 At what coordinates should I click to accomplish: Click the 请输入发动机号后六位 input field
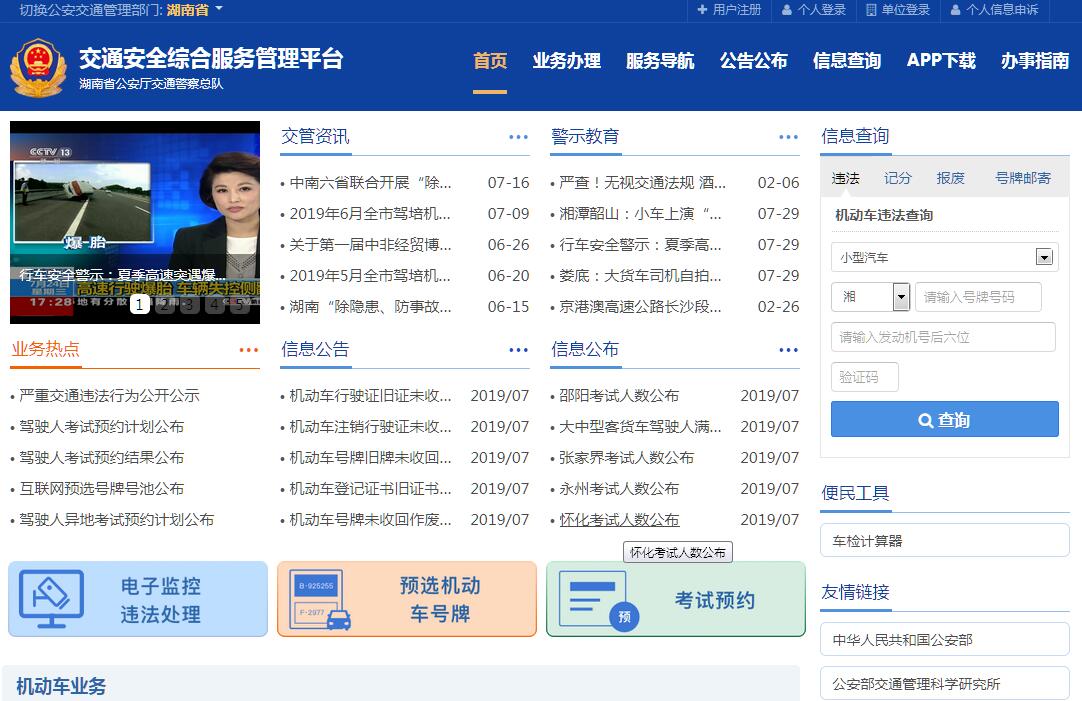tap(942, 337)
